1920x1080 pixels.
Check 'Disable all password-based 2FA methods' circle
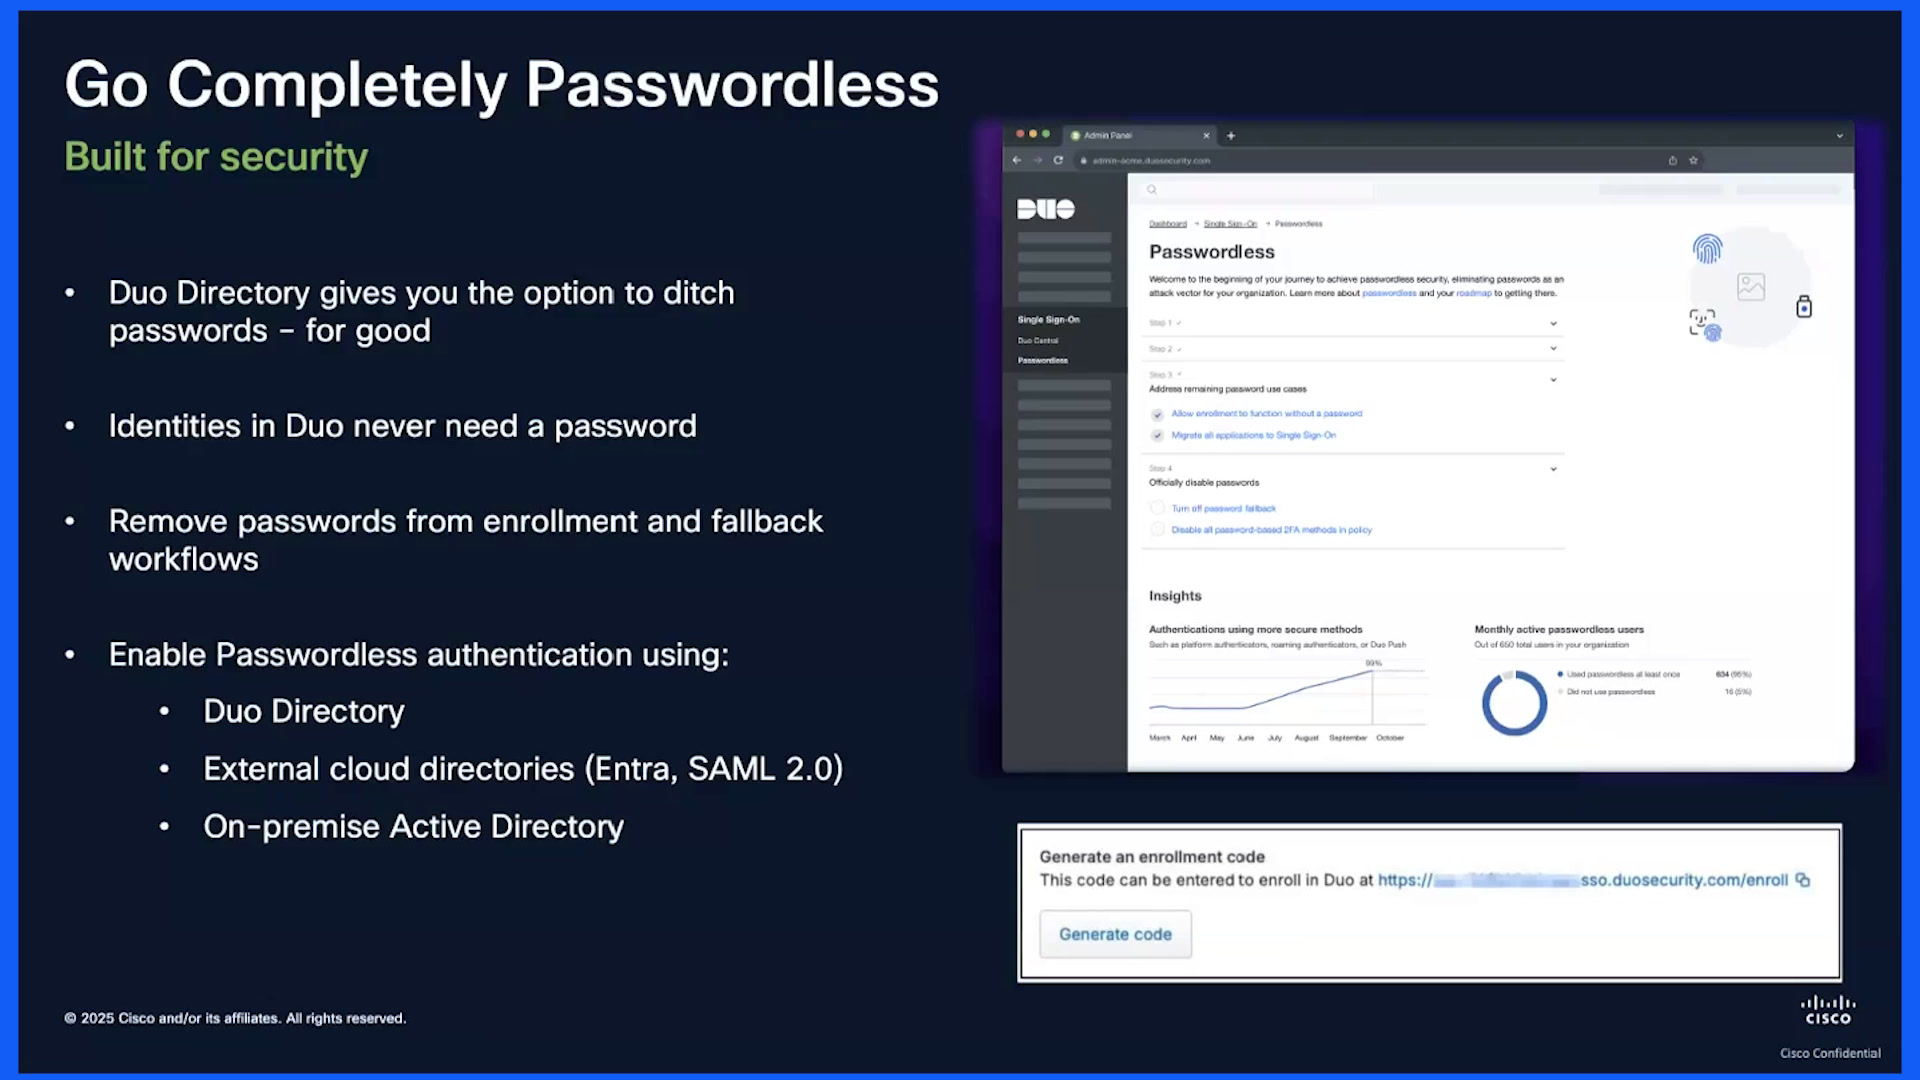[x=1157, y=530]
